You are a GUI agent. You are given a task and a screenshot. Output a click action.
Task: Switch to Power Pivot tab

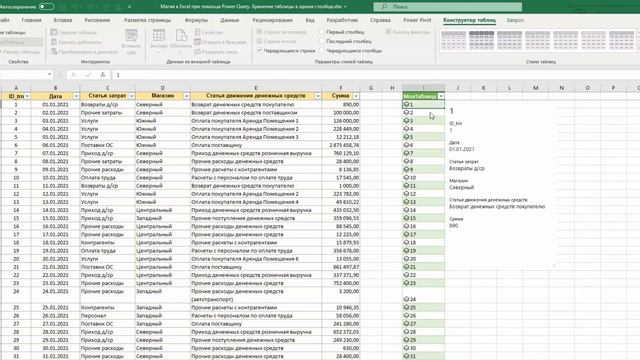tap(417, 20)
